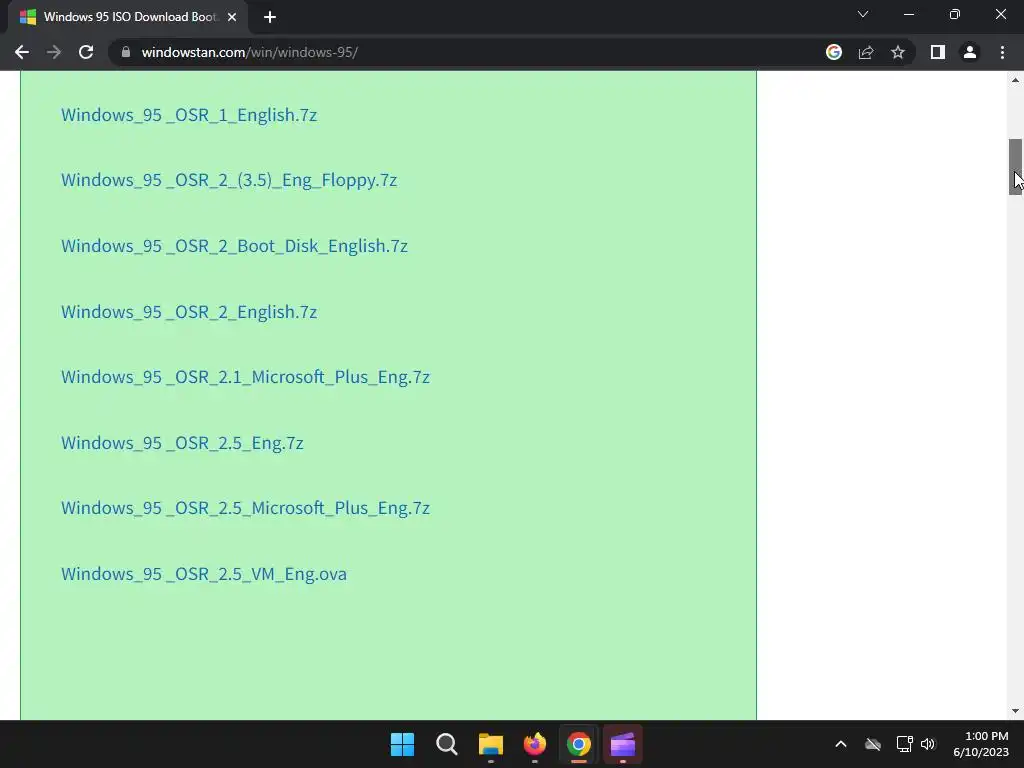Click the scrollbar up arrow

coord(1015,80)
